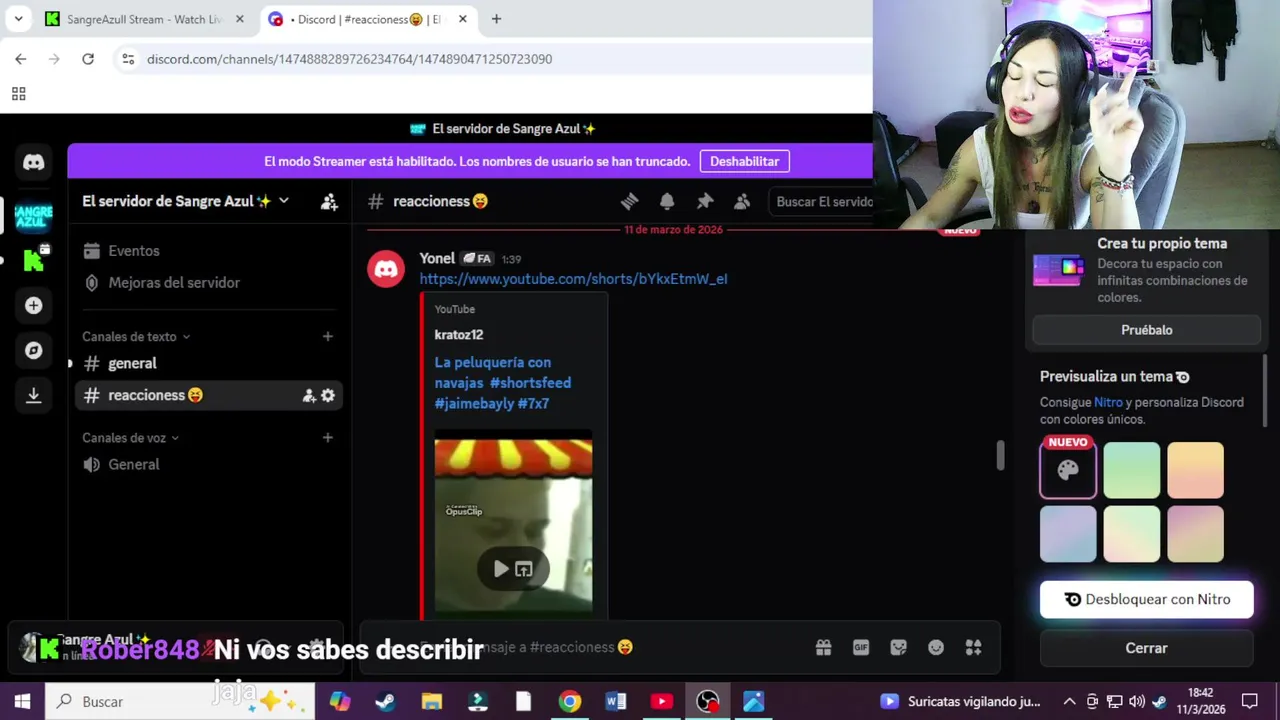Viewport: 1280px width, 720px height.
Task: Open La peluquería con navajas video title
Action: pyautogui.click(x=503, y=383)
